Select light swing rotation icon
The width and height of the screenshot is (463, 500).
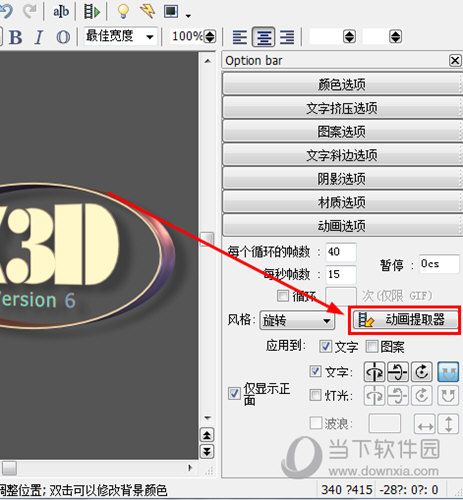point(448,396)
